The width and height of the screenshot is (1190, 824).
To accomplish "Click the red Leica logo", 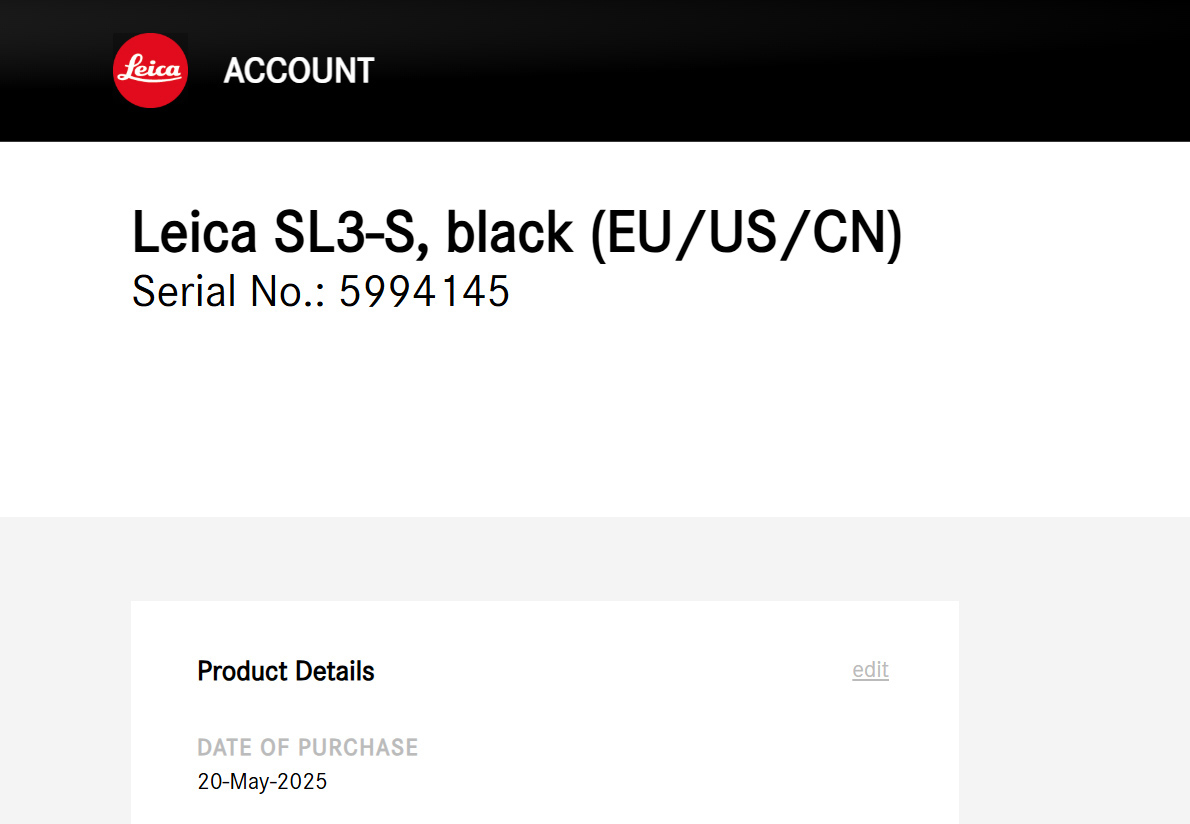I will 151,70.
